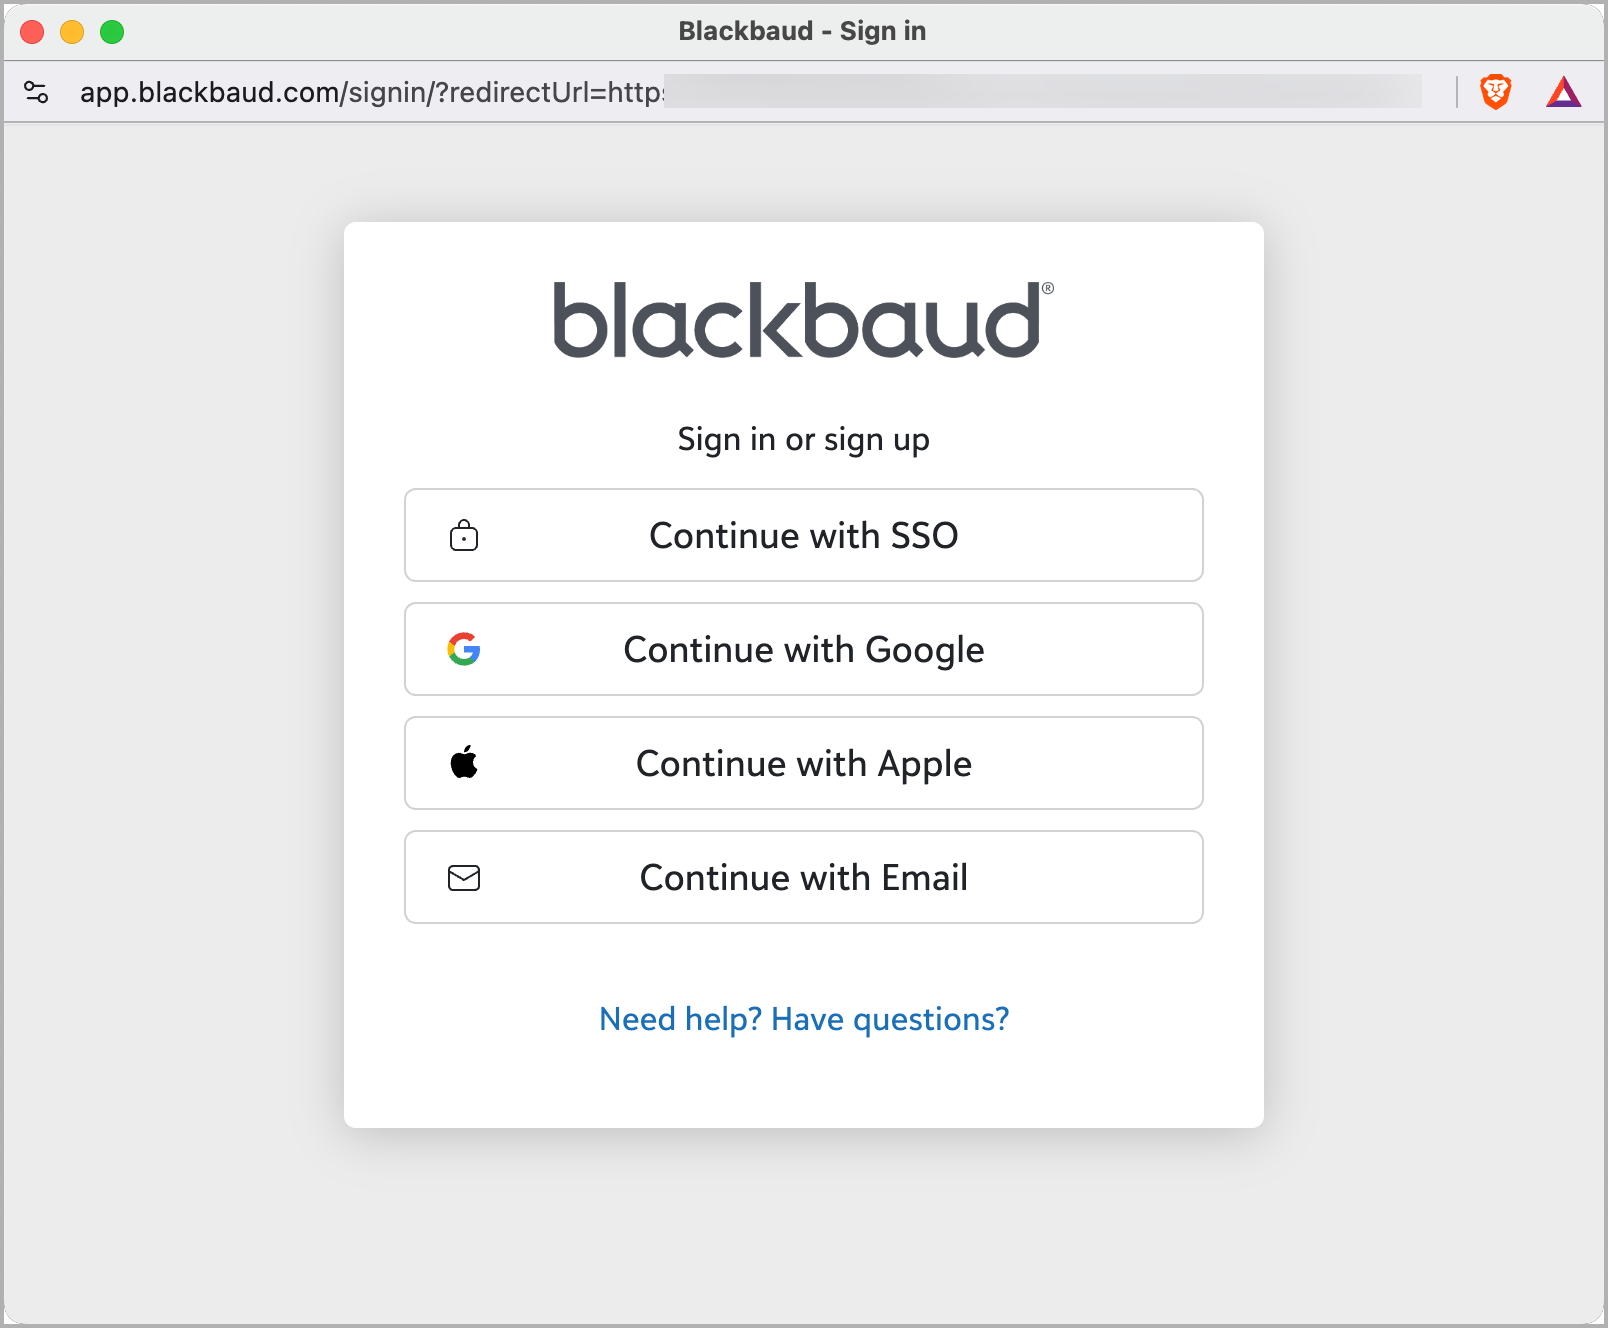Screen dimensions: 1608x1328
Task: Minimize the window using yellow button
Action: click(72, 32)
